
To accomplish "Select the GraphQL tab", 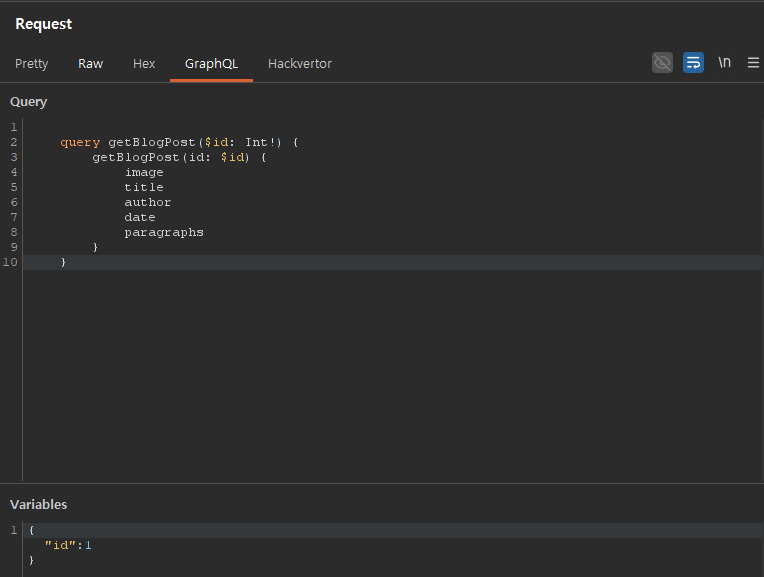I will (x=211, y=64).
